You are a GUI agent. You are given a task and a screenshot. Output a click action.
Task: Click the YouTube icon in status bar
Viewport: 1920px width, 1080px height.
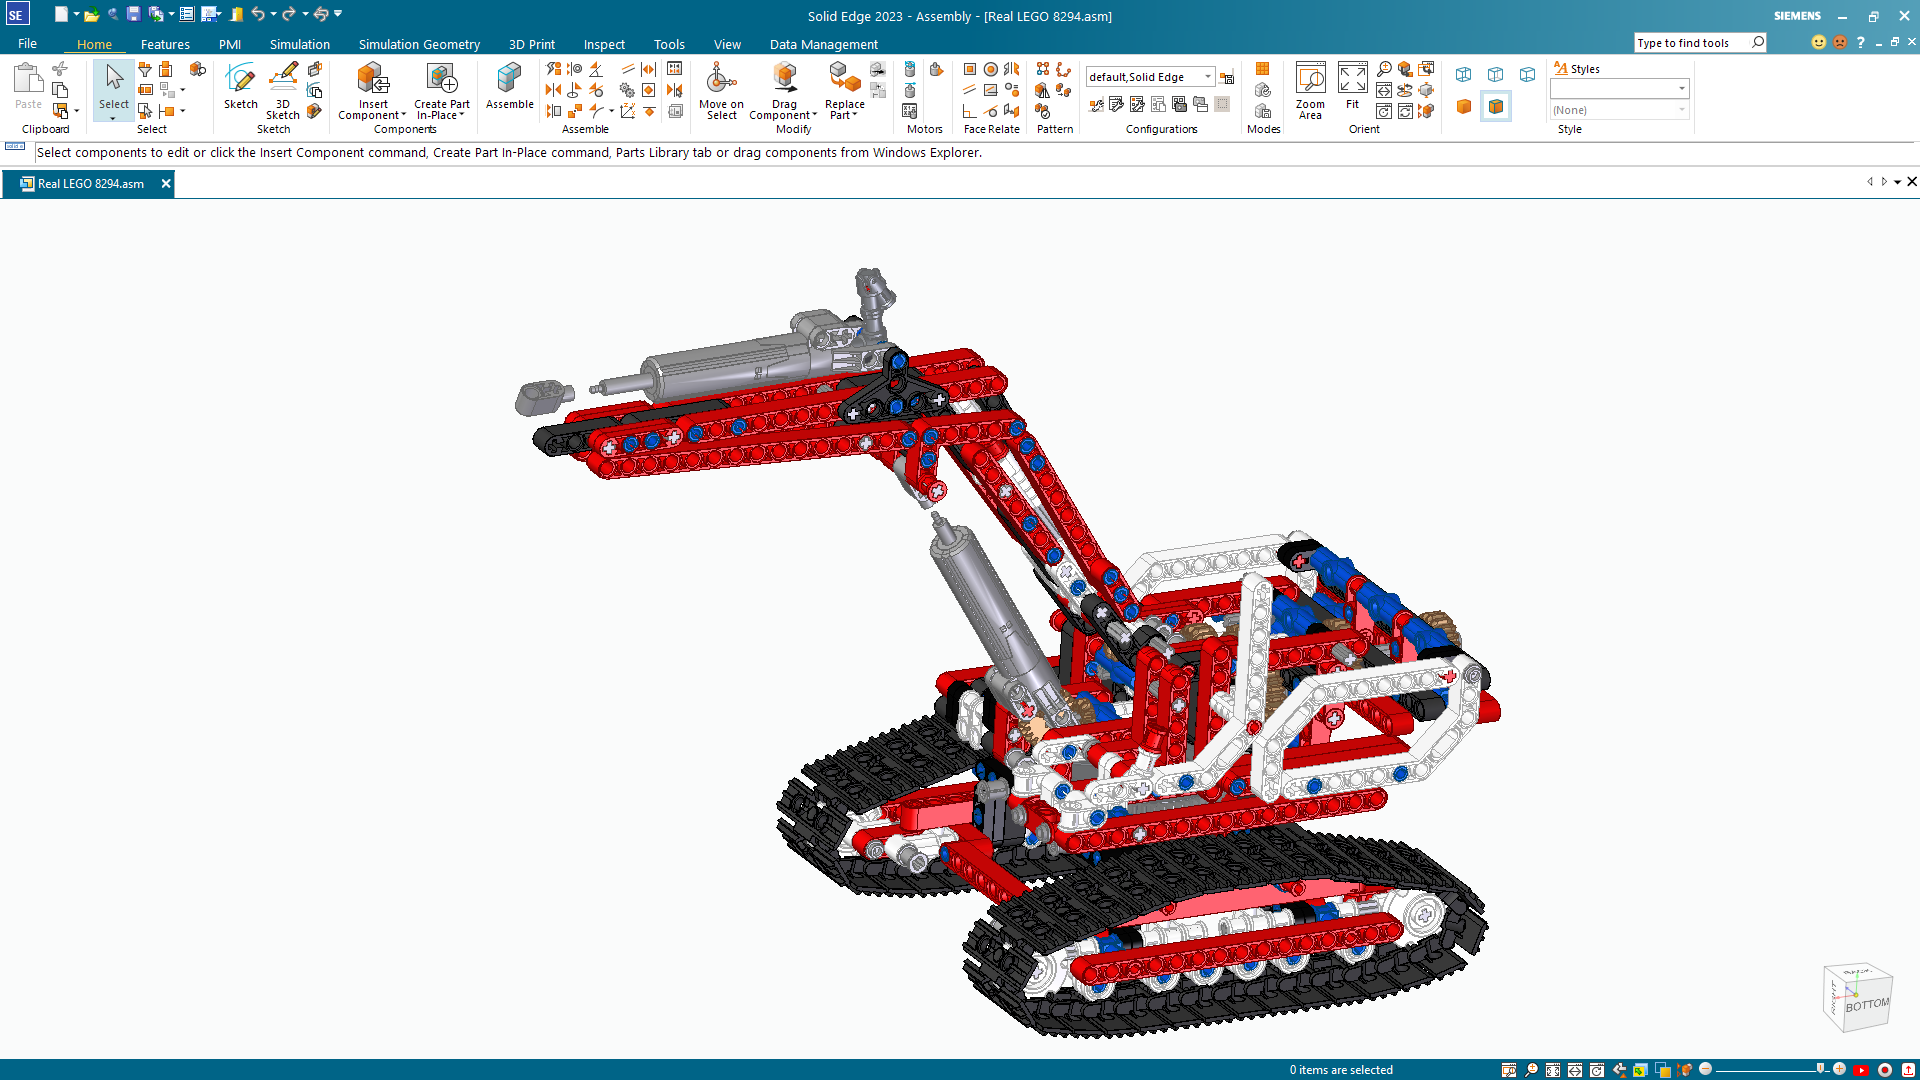1861,1070
